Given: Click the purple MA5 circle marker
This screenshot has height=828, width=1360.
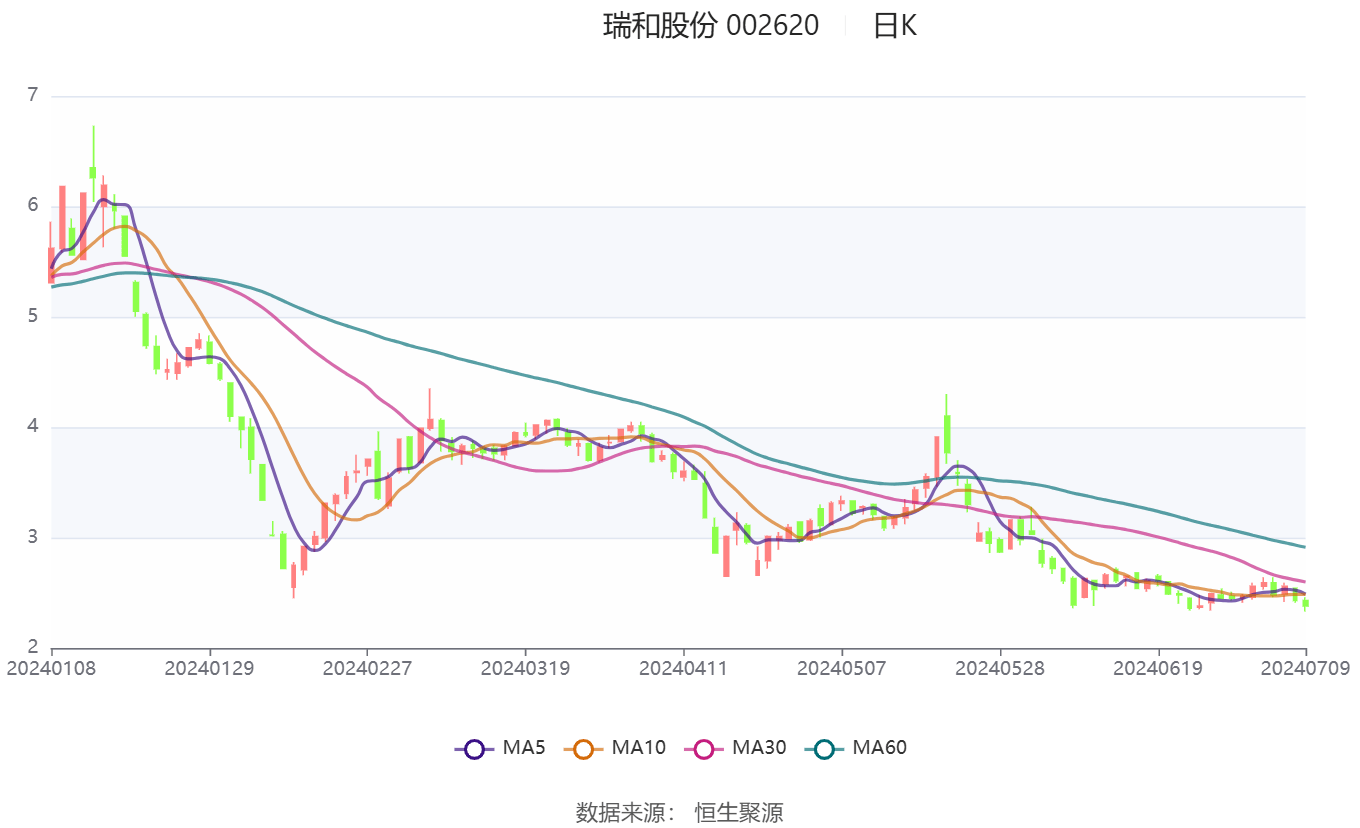Looking at the screenshot, I should point(474,748).
